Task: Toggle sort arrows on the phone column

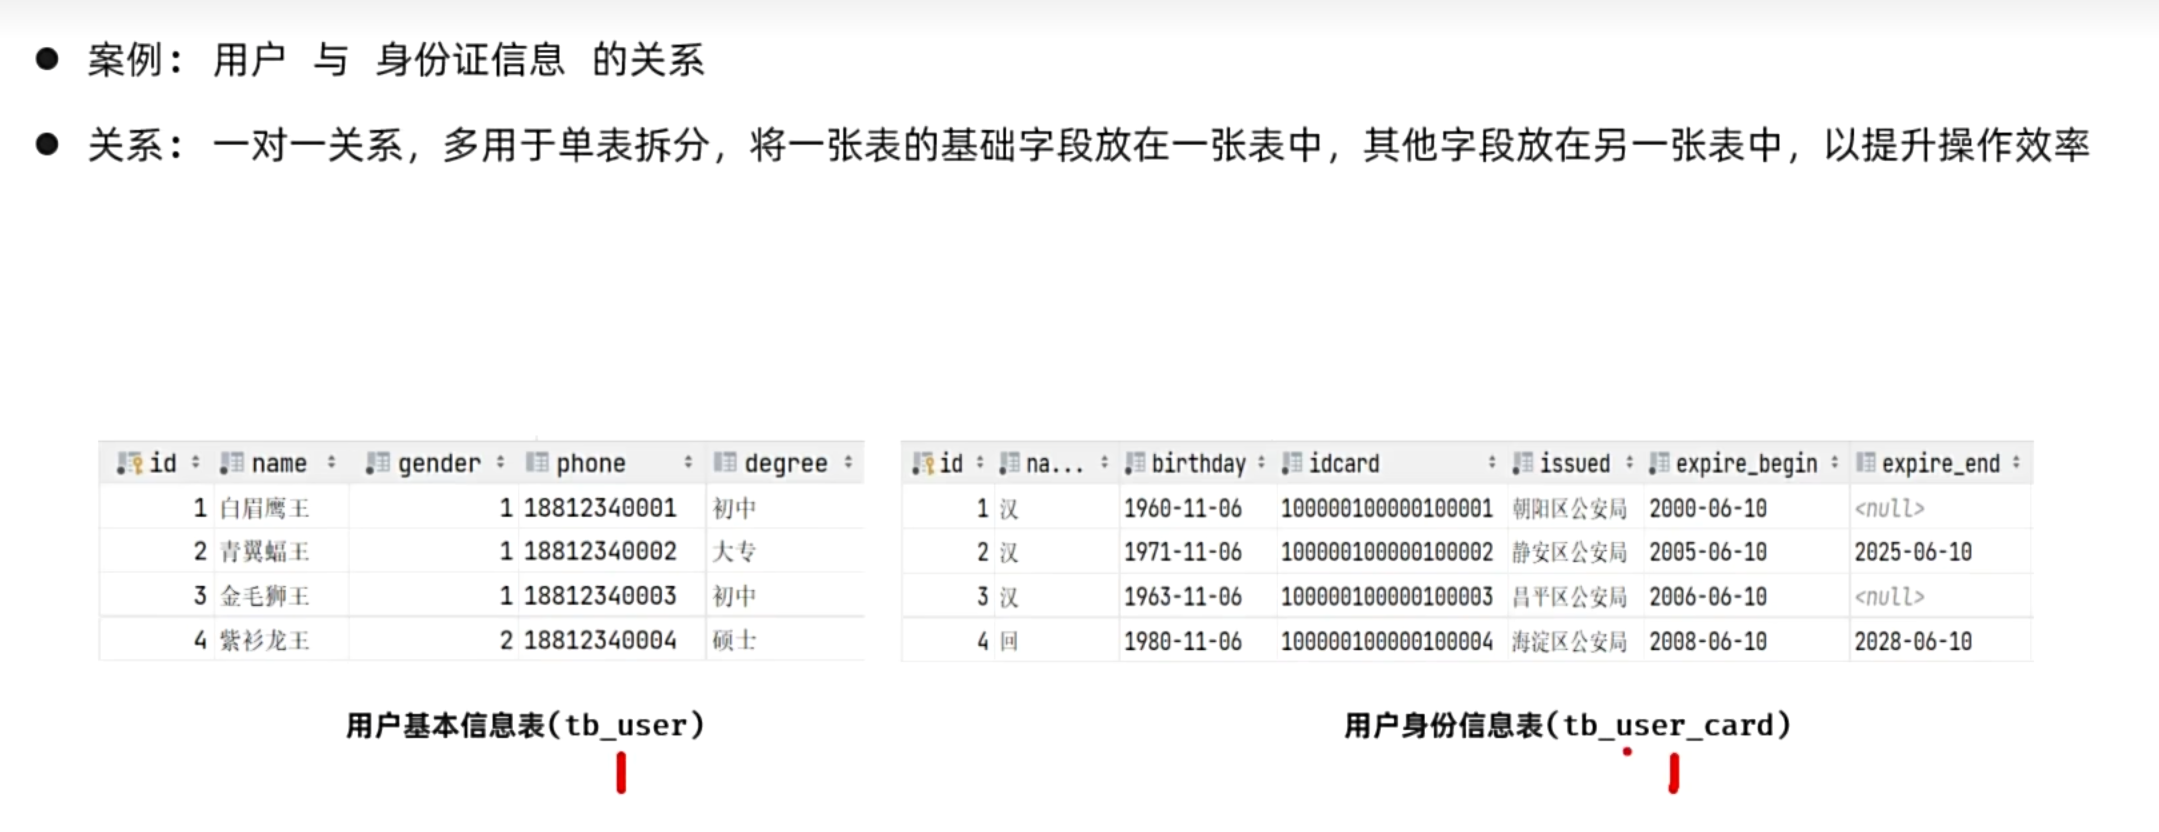Action: tap(688, 462)
